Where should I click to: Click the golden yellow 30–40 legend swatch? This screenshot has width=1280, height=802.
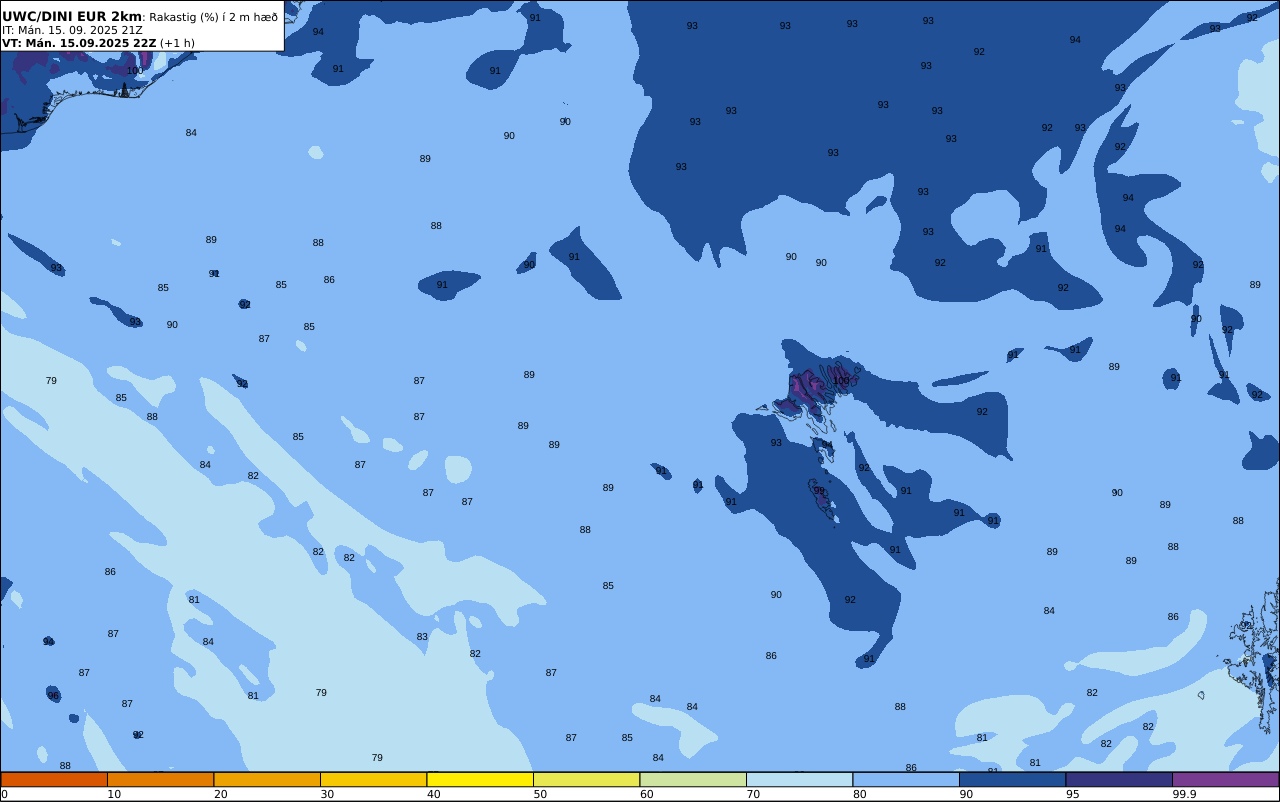coord(373,779)
